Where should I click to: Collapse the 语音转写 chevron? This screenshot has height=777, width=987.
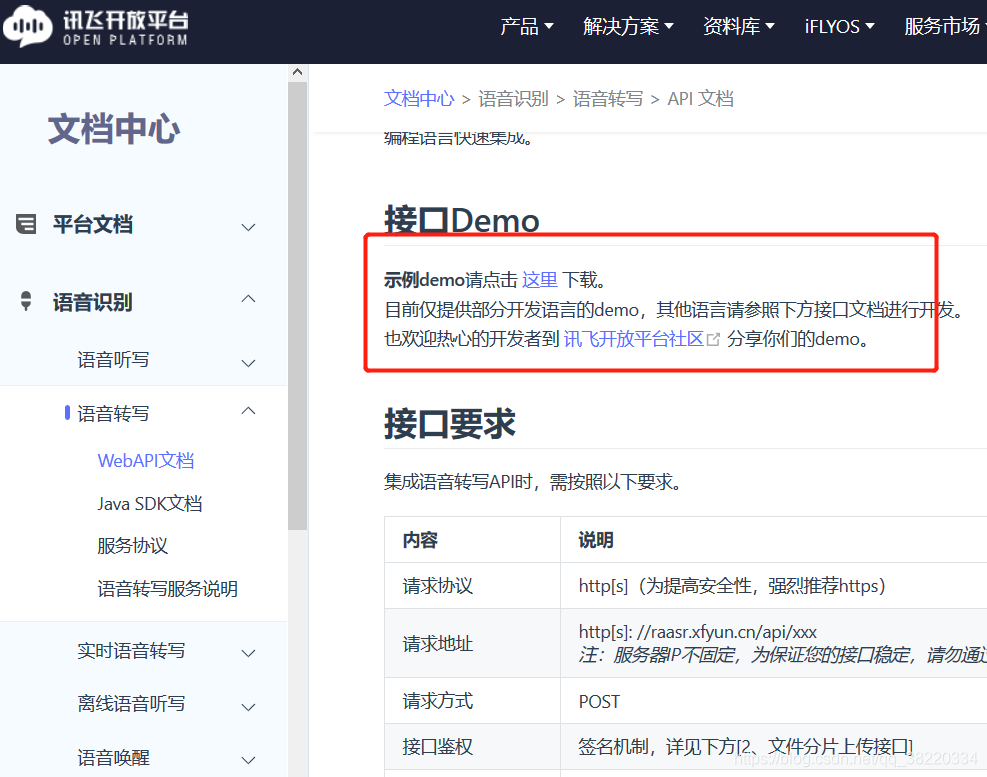249,411
